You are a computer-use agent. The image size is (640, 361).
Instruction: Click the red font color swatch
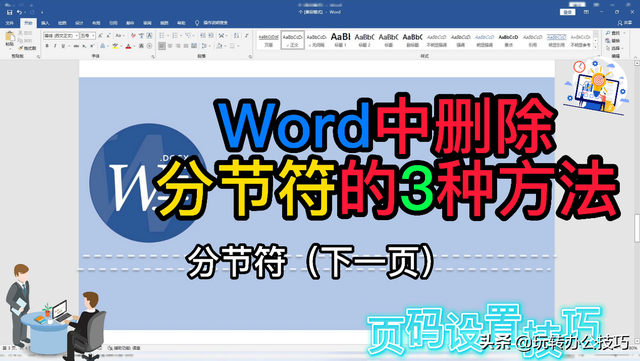[x=129, y=46]
